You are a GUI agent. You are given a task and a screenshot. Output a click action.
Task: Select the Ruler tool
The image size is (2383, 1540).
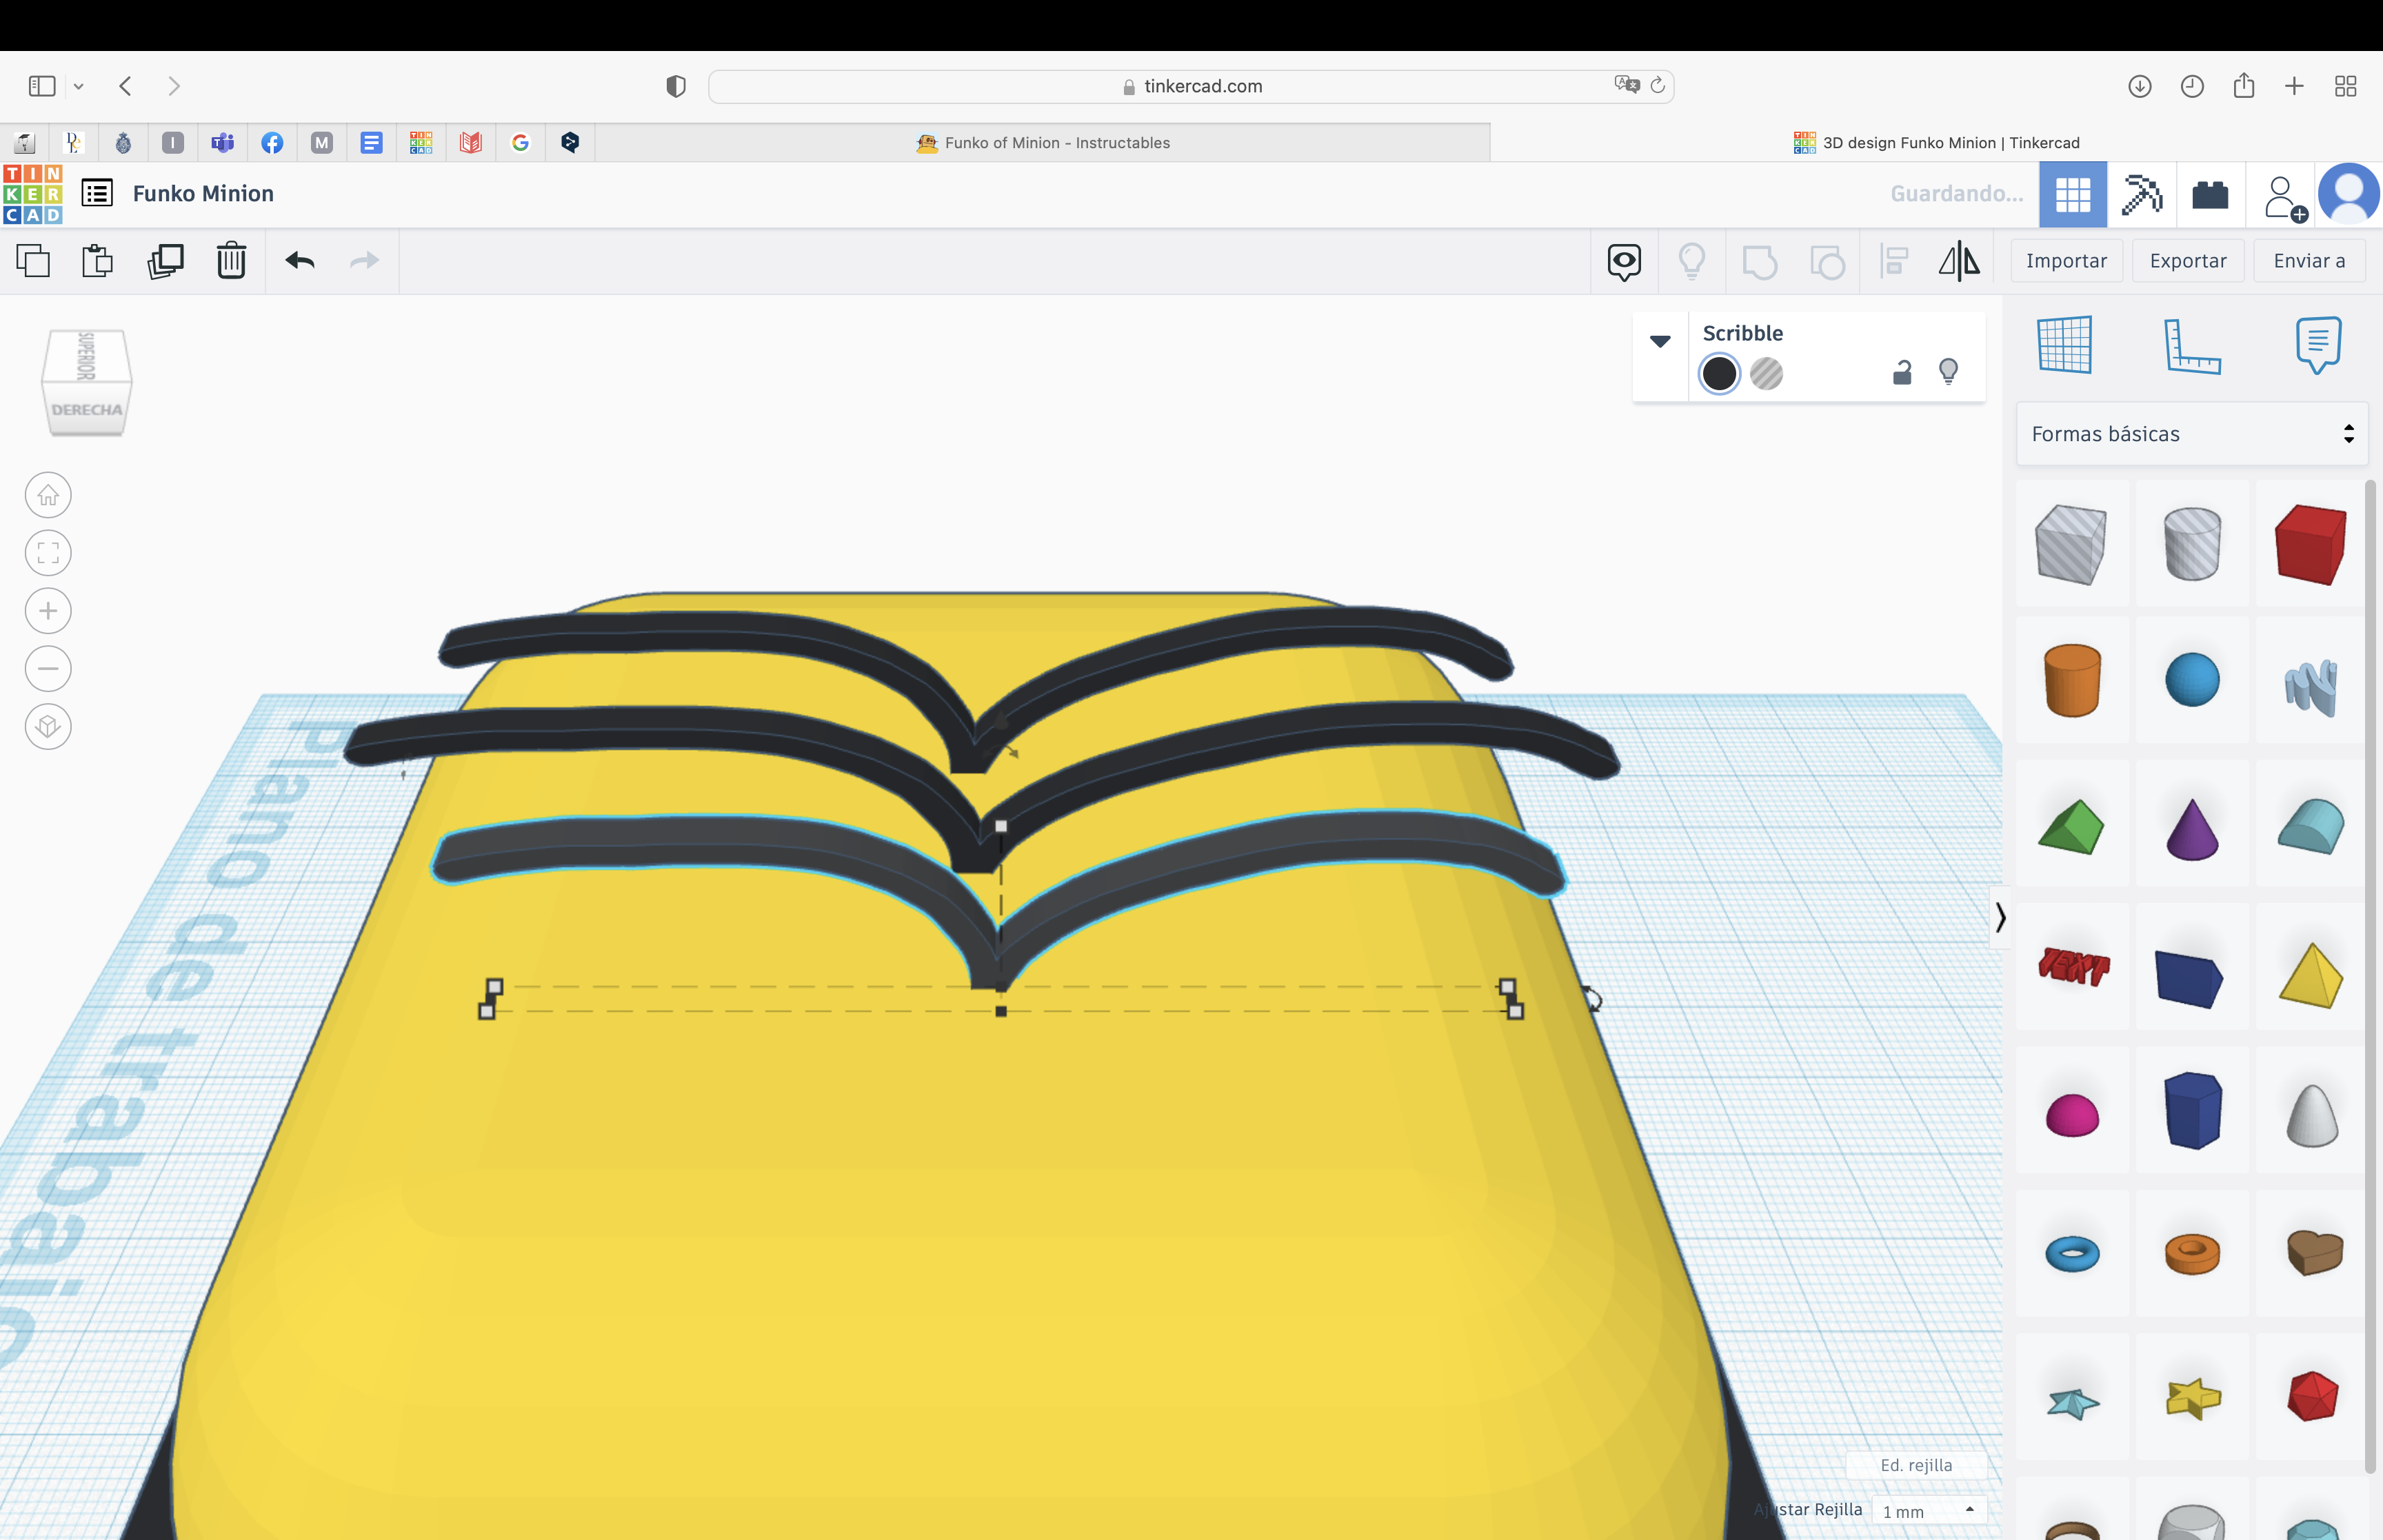(x=2191, y=346)
